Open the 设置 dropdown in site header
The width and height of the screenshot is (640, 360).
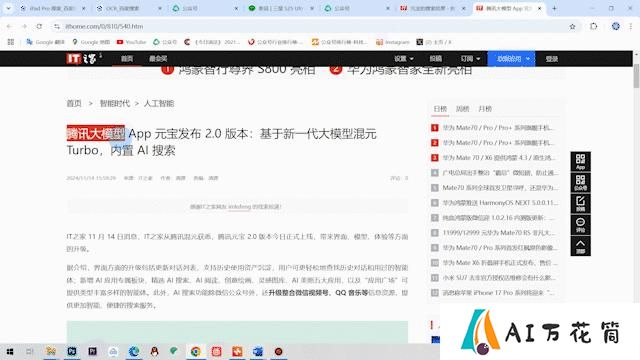[x=404, y=59]
